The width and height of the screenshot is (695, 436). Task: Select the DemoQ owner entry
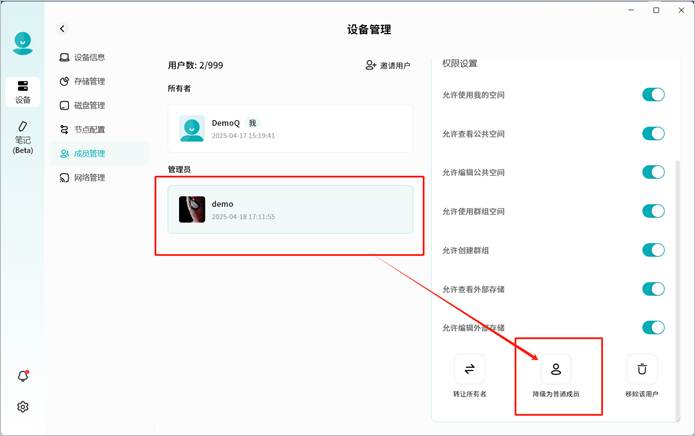pyautogui.click(x=290, y=128)
